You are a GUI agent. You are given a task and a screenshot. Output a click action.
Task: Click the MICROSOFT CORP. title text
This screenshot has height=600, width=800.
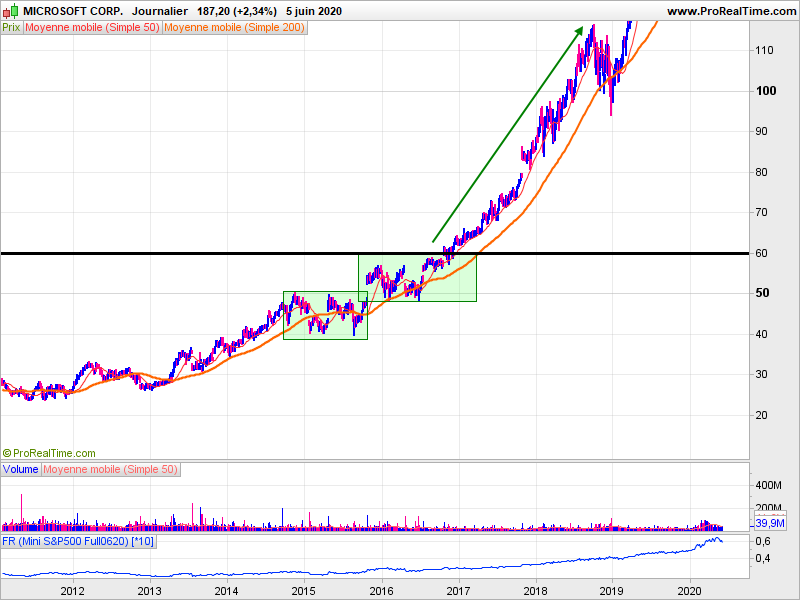[73, 11]
